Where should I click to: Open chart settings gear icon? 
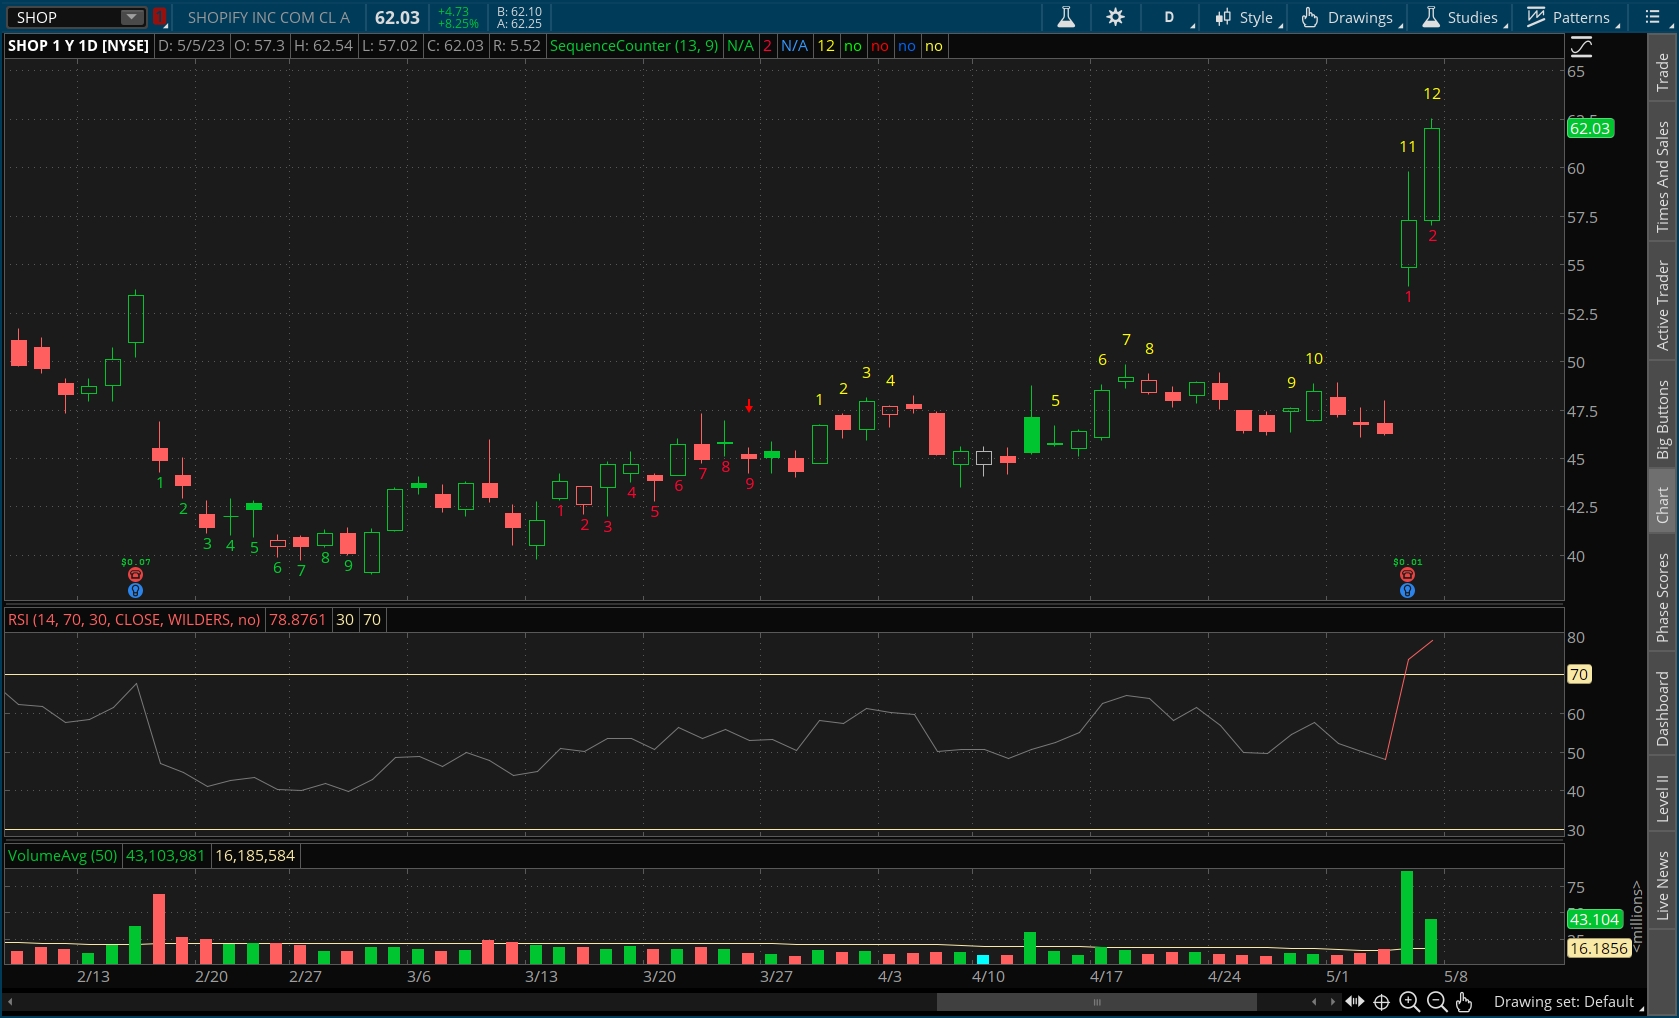click(1115, 17)
